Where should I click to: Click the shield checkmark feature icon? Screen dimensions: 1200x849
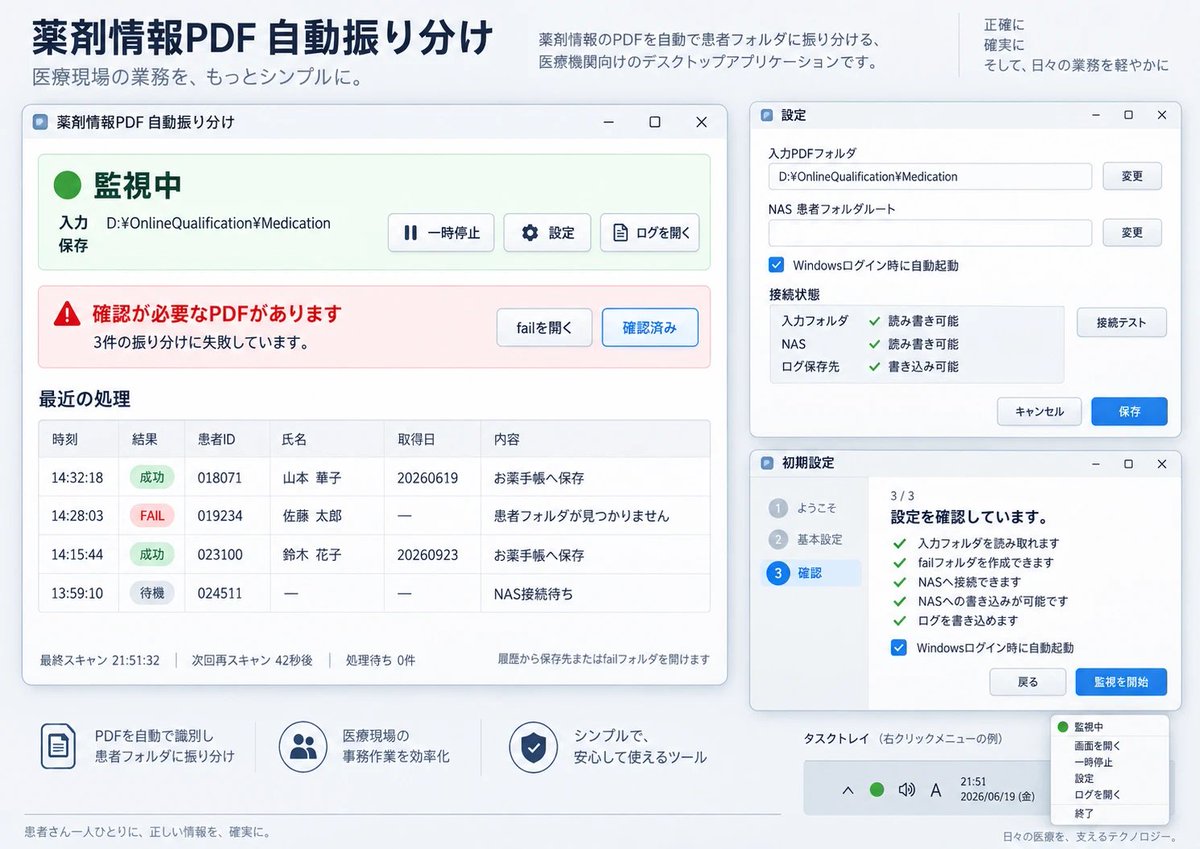534,746
